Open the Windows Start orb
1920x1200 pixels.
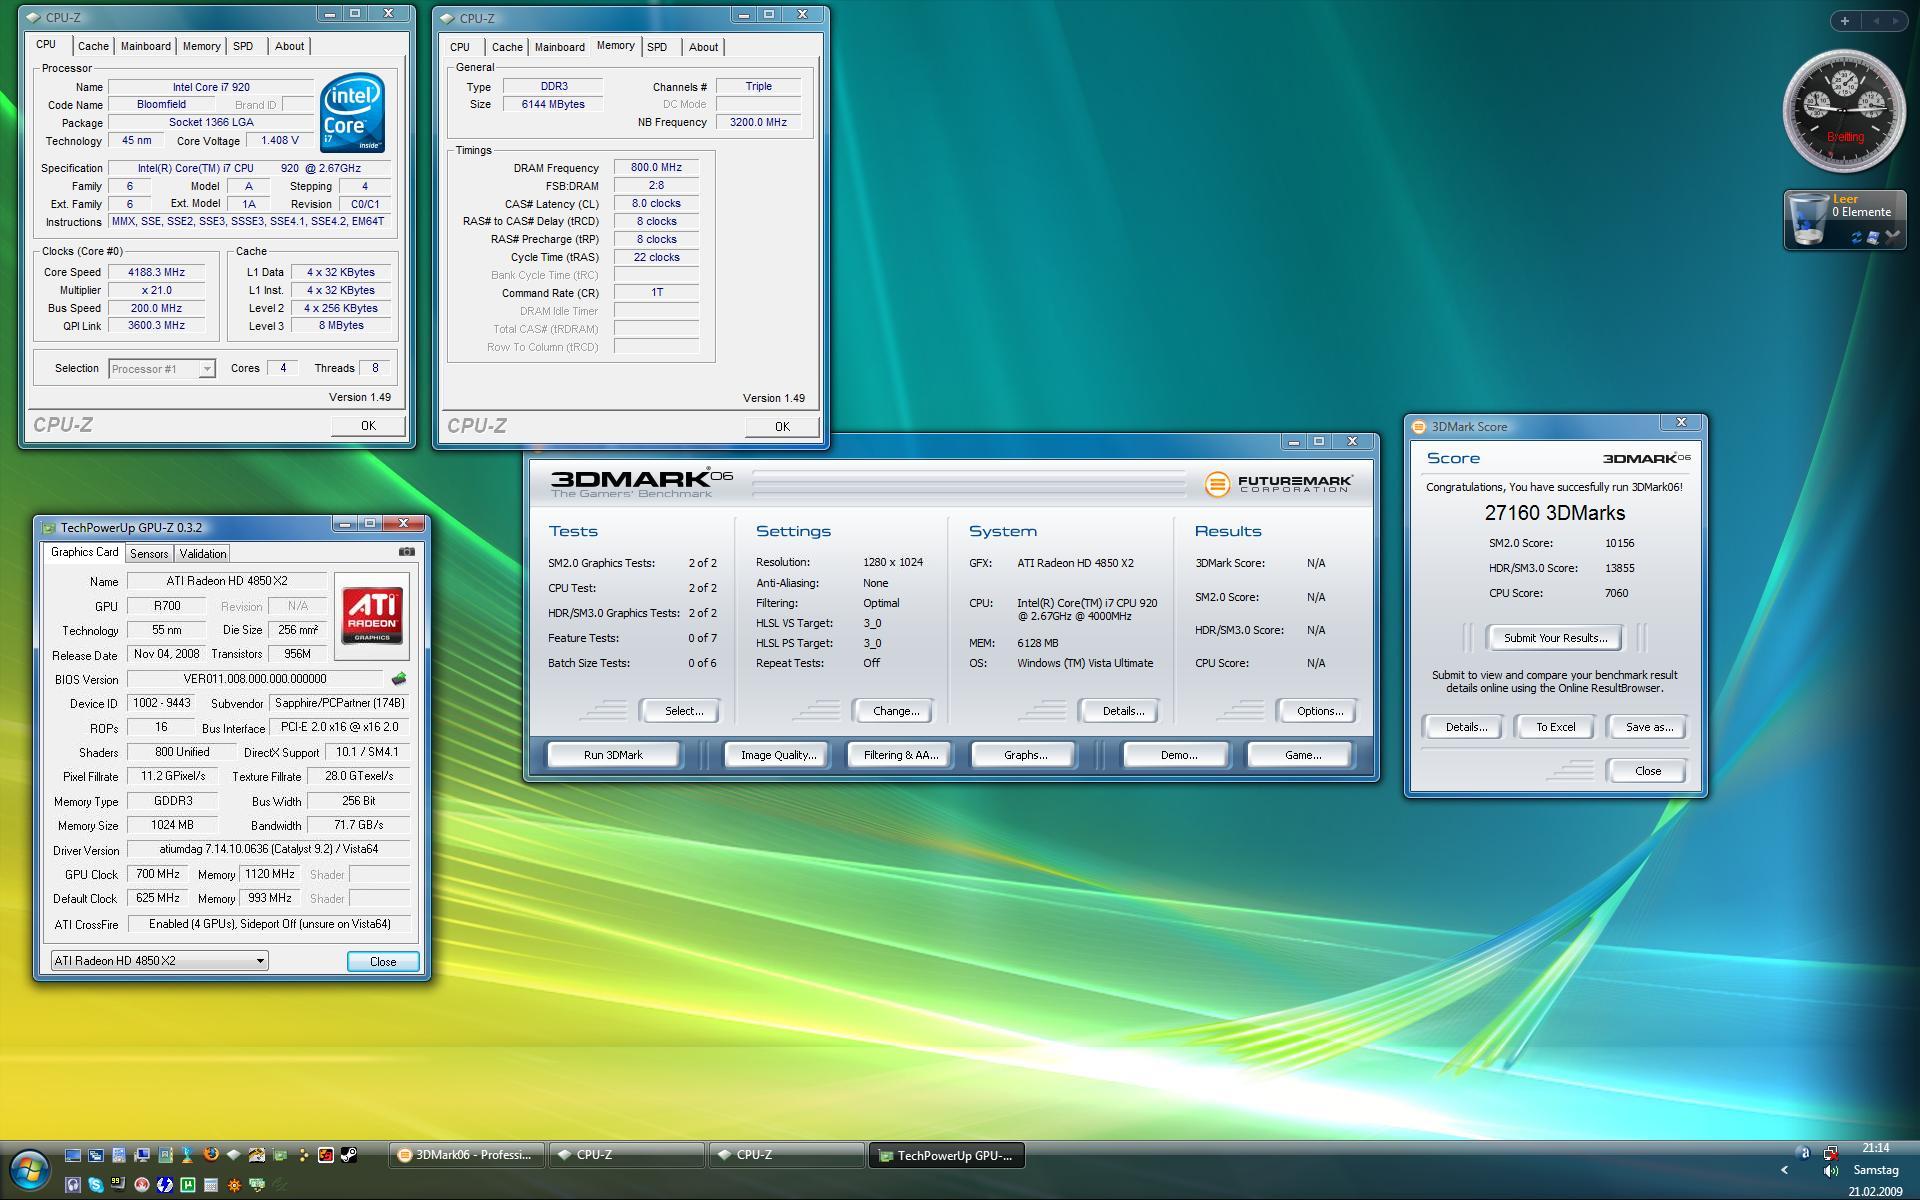click(30, 1170)
